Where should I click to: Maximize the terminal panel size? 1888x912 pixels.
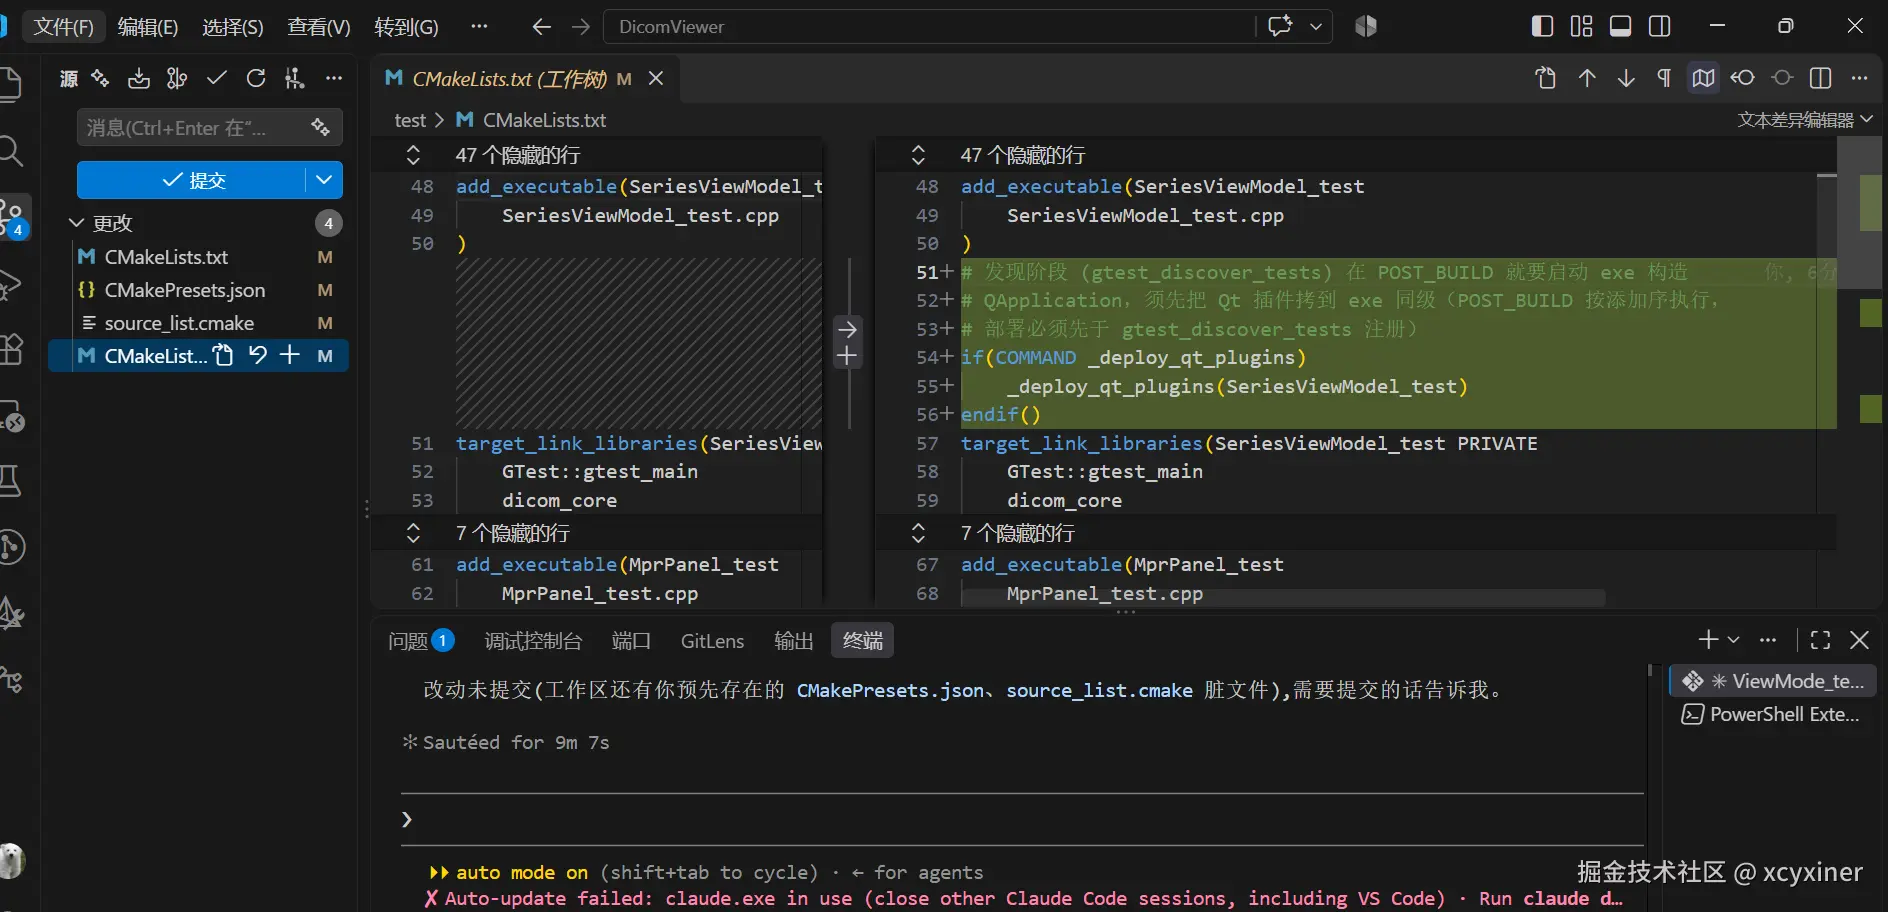(1821, 640)
